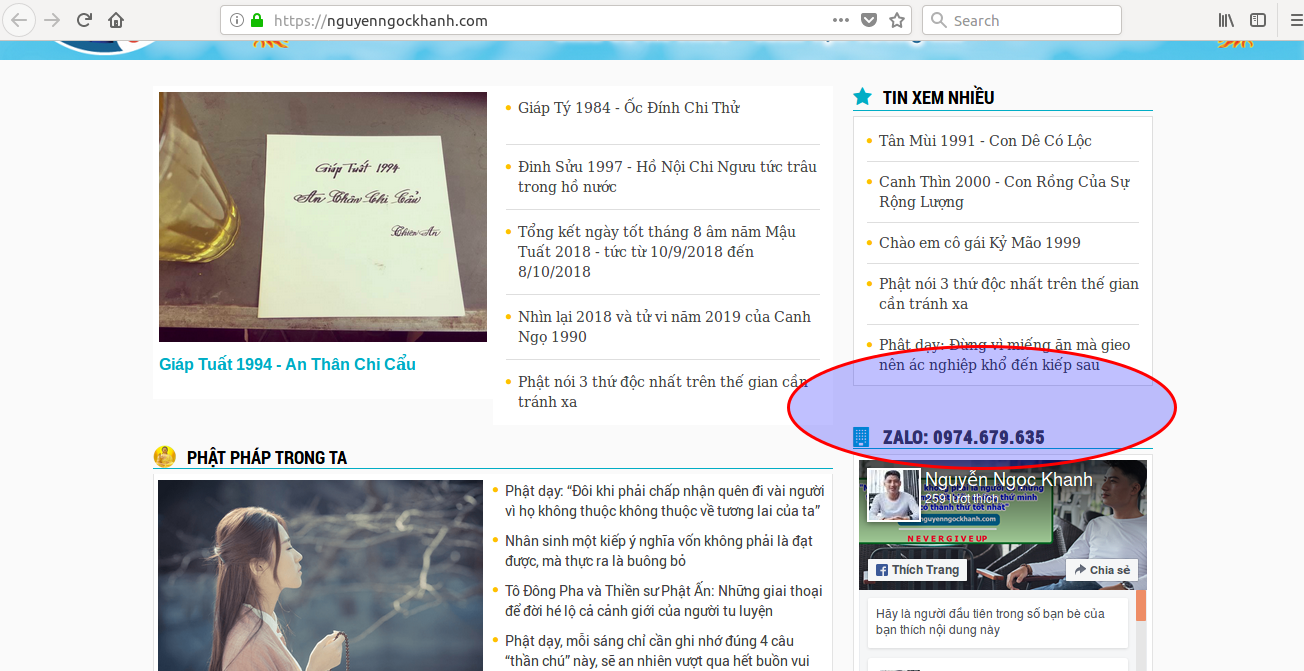This screenshot has height=671, width=1304.
Task: Open Canh Thìn 2000 - Con Rồng article
Action: 1004,192
